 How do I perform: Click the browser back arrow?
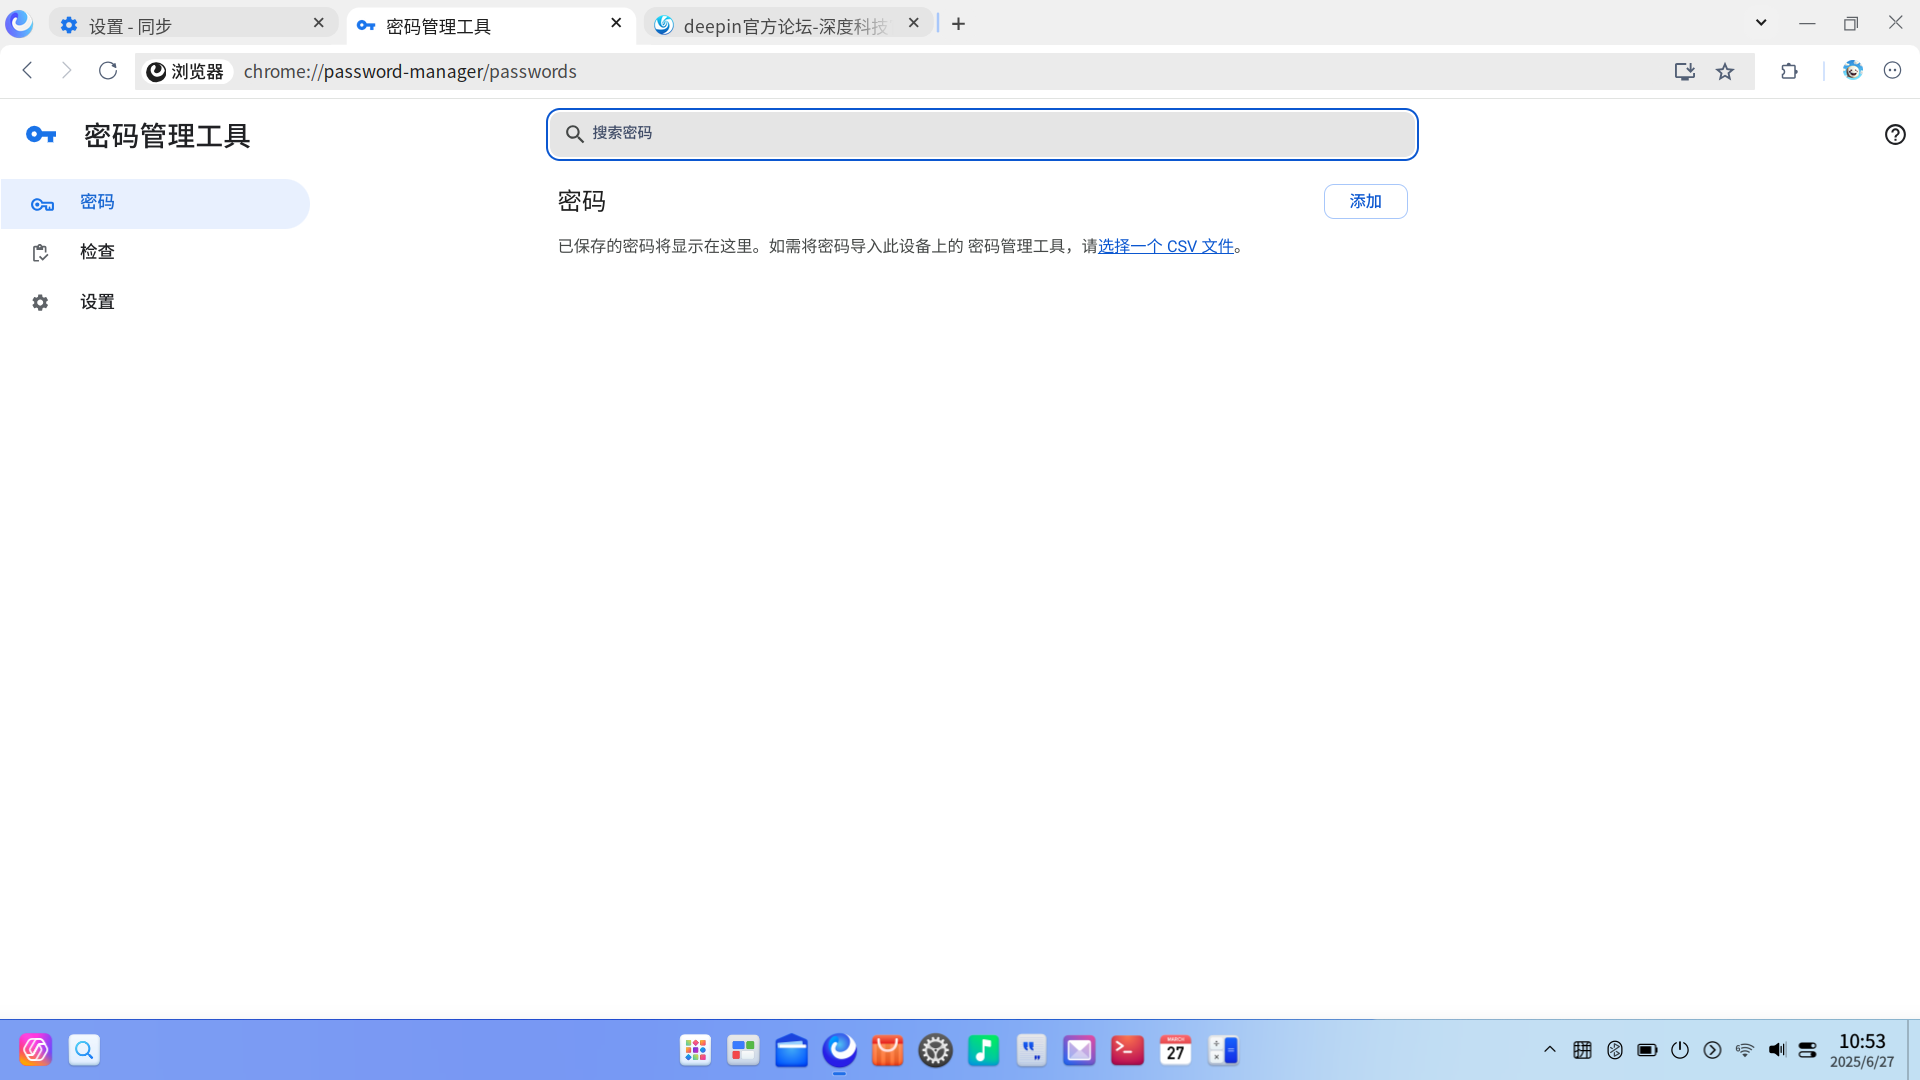pyautogui.click(x=28, y=70)
